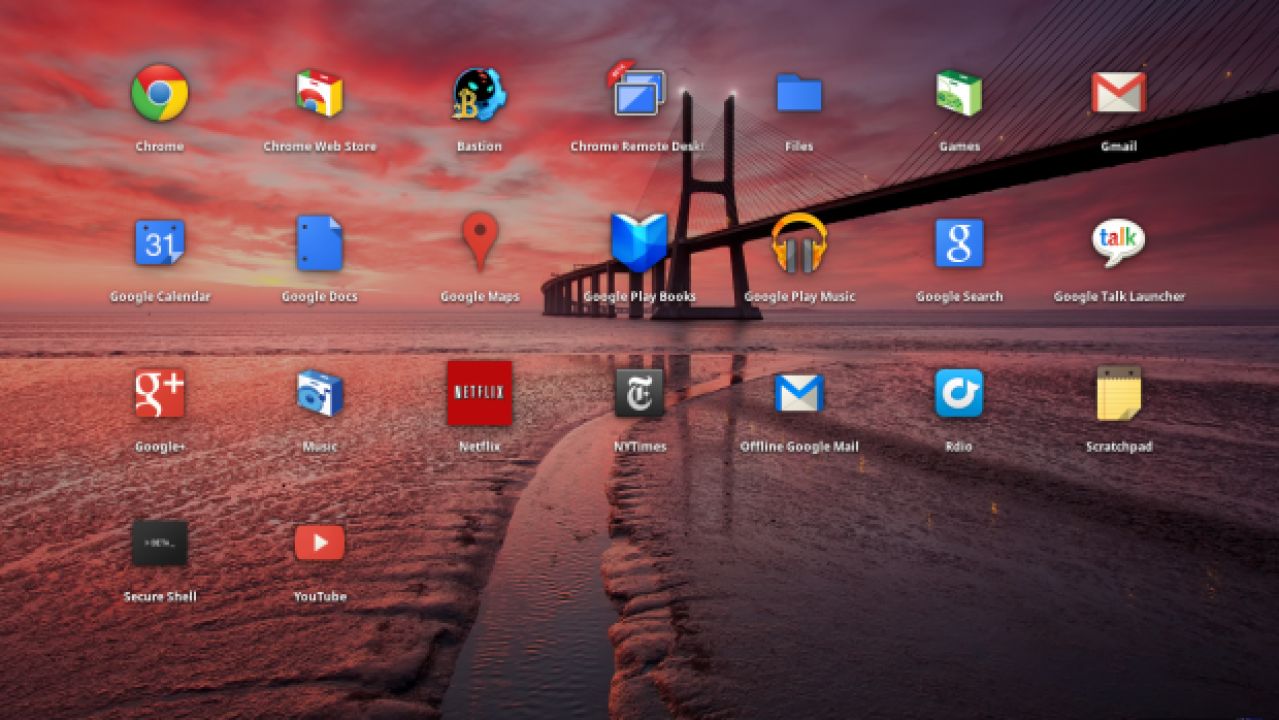Open the Chrome browser app
The image size is (1279, 720).
tap(160, 93)
